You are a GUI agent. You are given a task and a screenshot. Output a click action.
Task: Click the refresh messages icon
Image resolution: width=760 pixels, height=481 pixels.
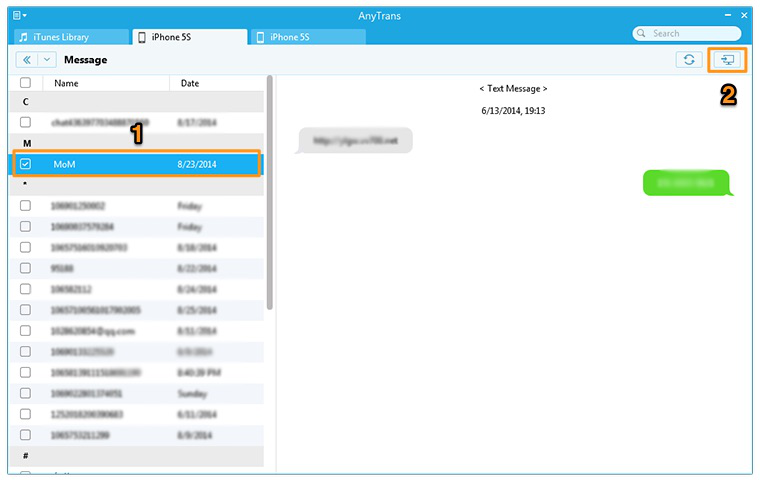(689, 60)
